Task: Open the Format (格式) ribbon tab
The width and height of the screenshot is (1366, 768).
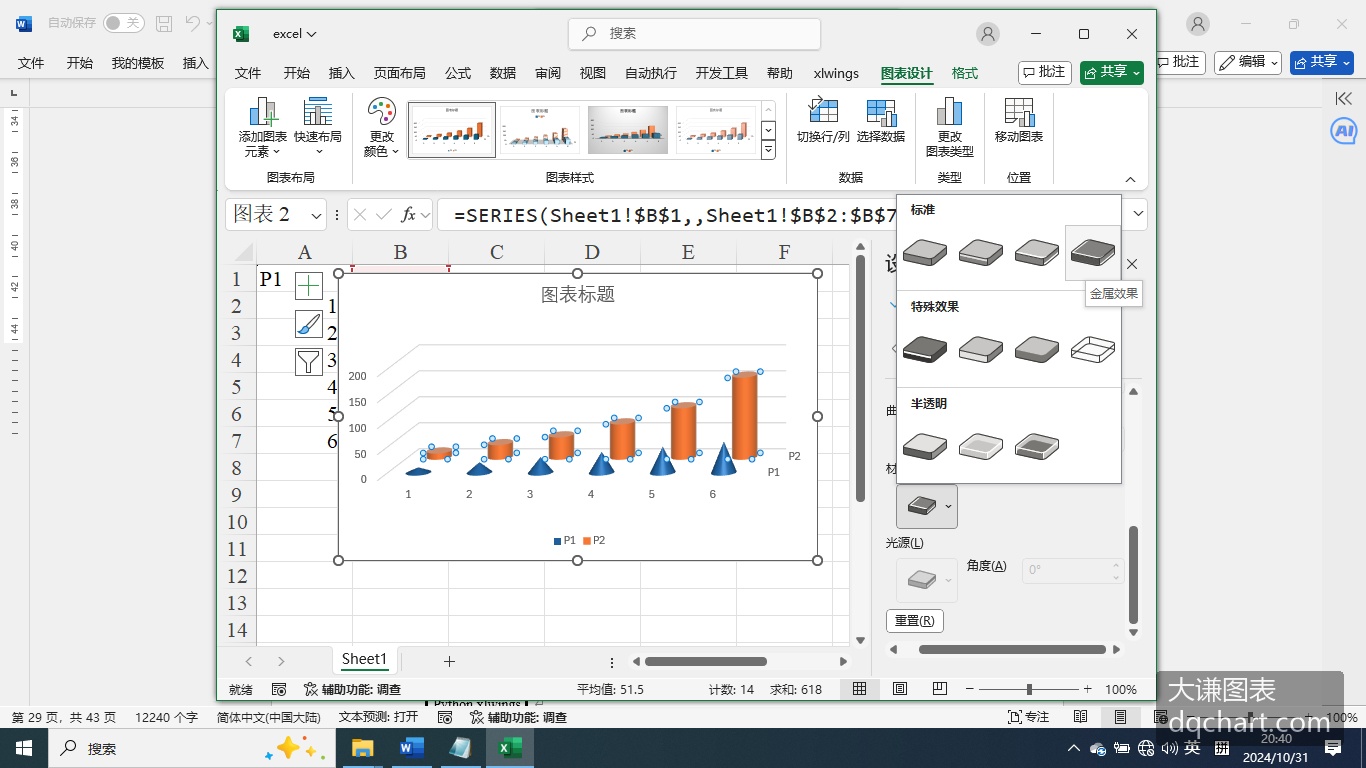Action: coord(965,73)
